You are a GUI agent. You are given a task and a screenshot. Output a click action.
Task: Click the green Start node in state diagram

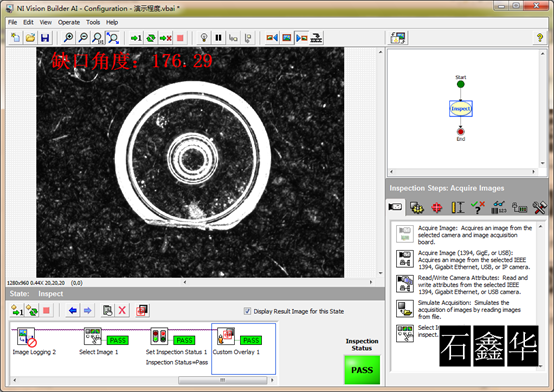(x=460, y=84)
